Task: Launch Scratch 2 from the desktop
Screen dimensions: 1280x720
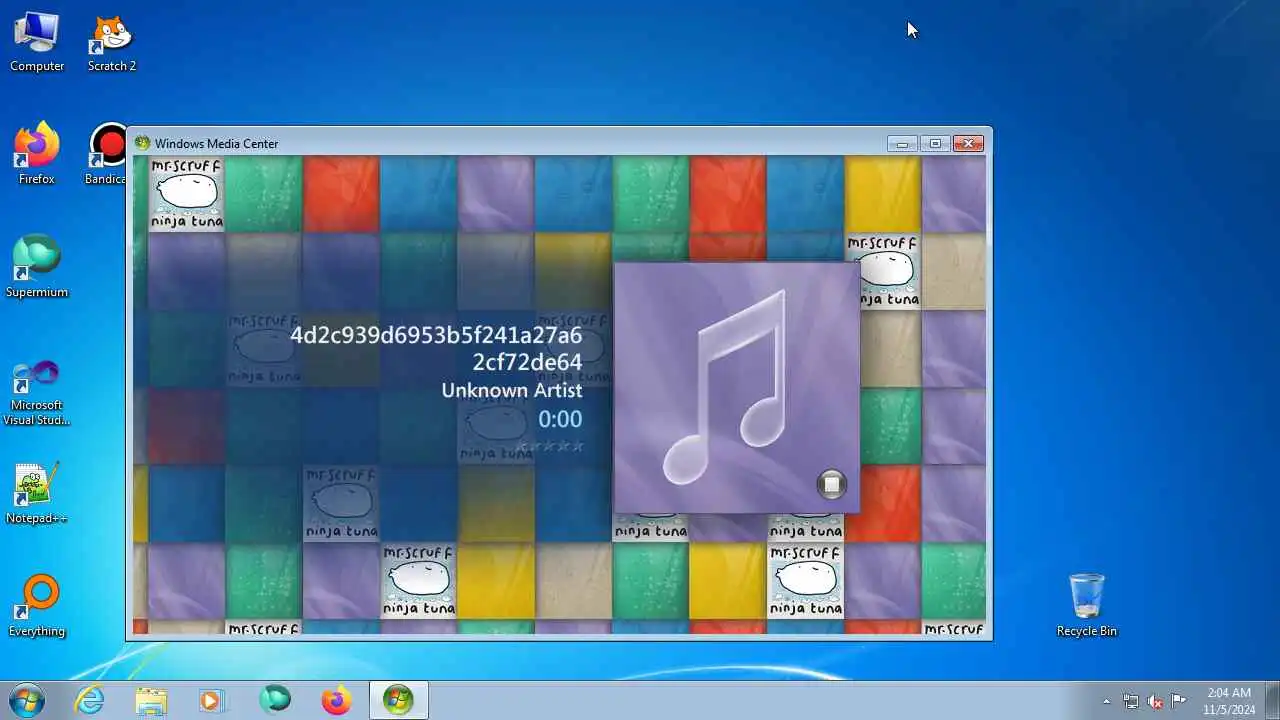Action: tap(111, 42)
